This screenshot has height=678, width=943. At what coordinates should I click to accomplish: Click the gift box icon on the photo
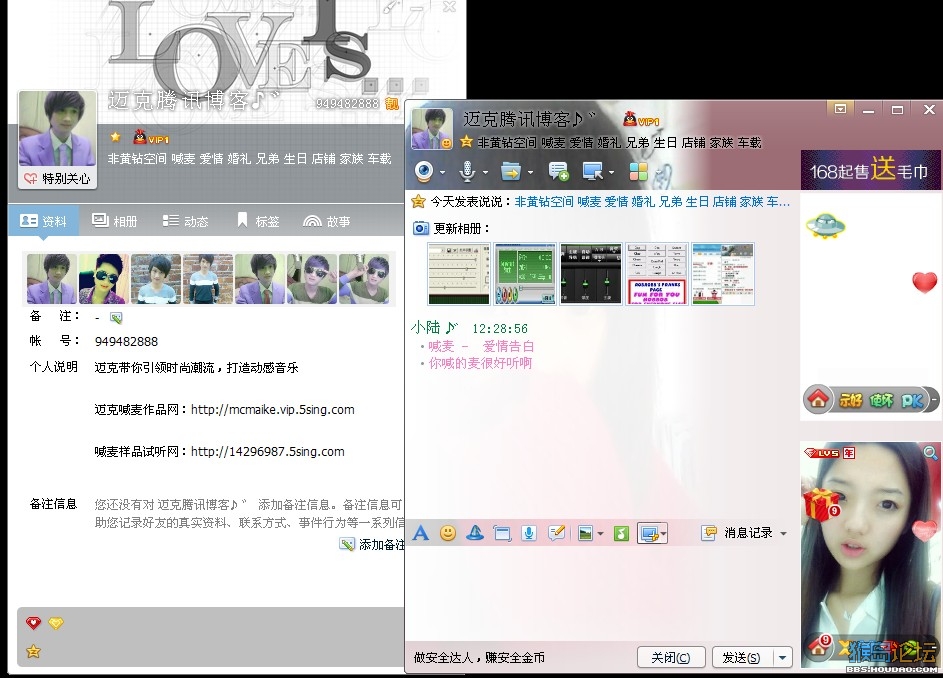click(820, 504)
